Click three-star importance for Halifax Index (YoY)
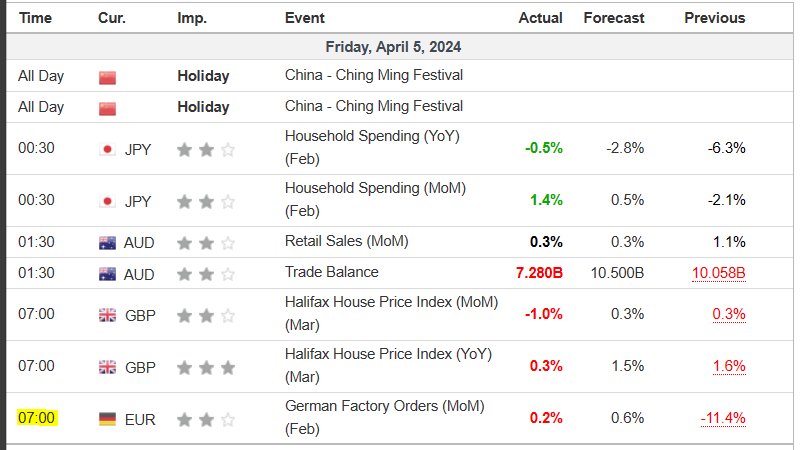Viewport: 800px width, 450px height. click(206, 367)
